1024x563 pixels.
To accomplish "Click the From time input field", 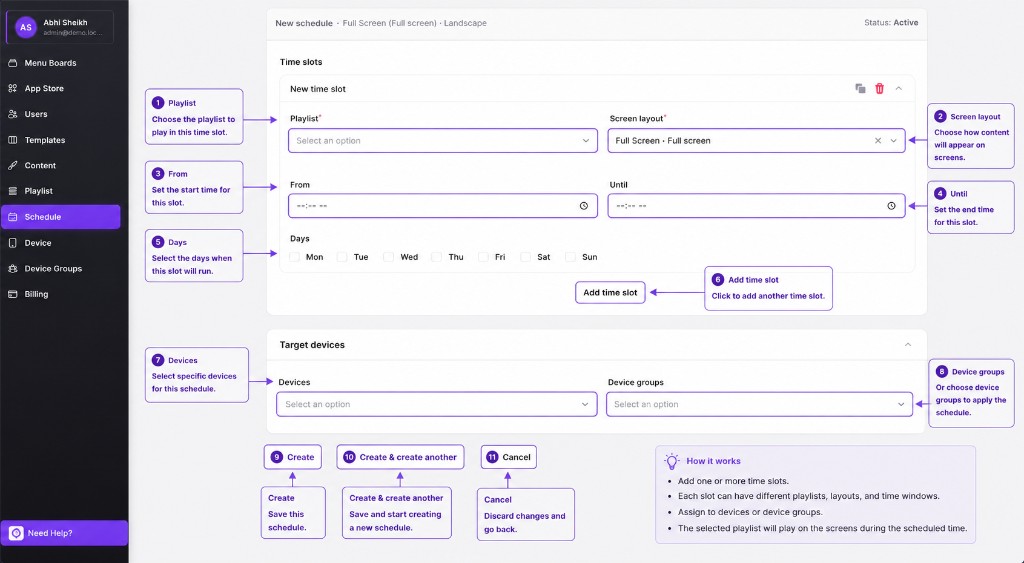I will (443, 206).
